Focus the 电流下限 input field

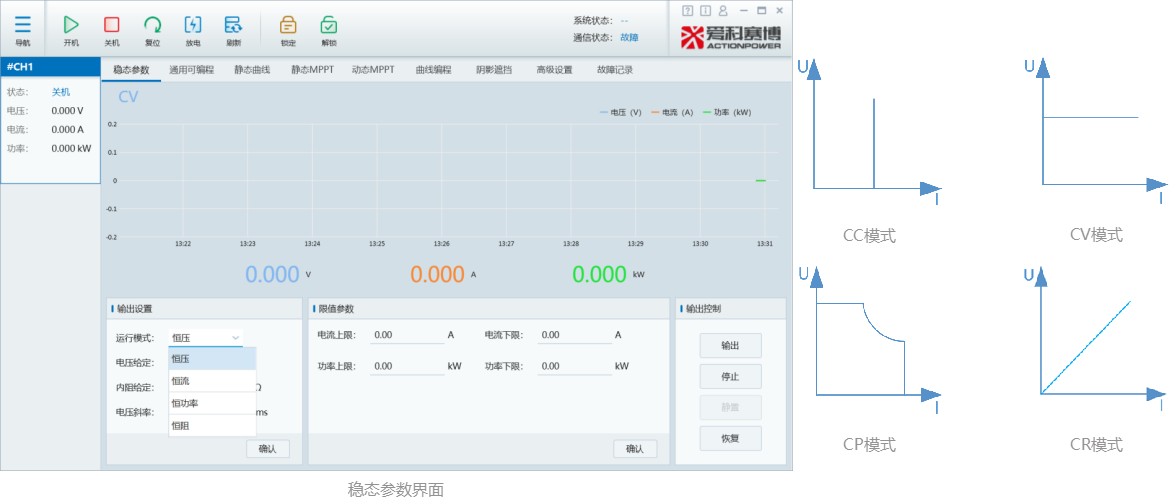pos(574,335)
